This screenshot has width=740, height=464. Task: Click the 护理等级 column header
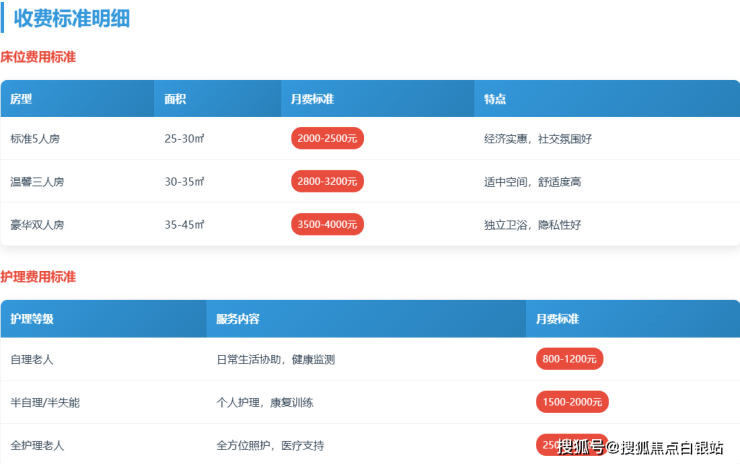(32, 319)
